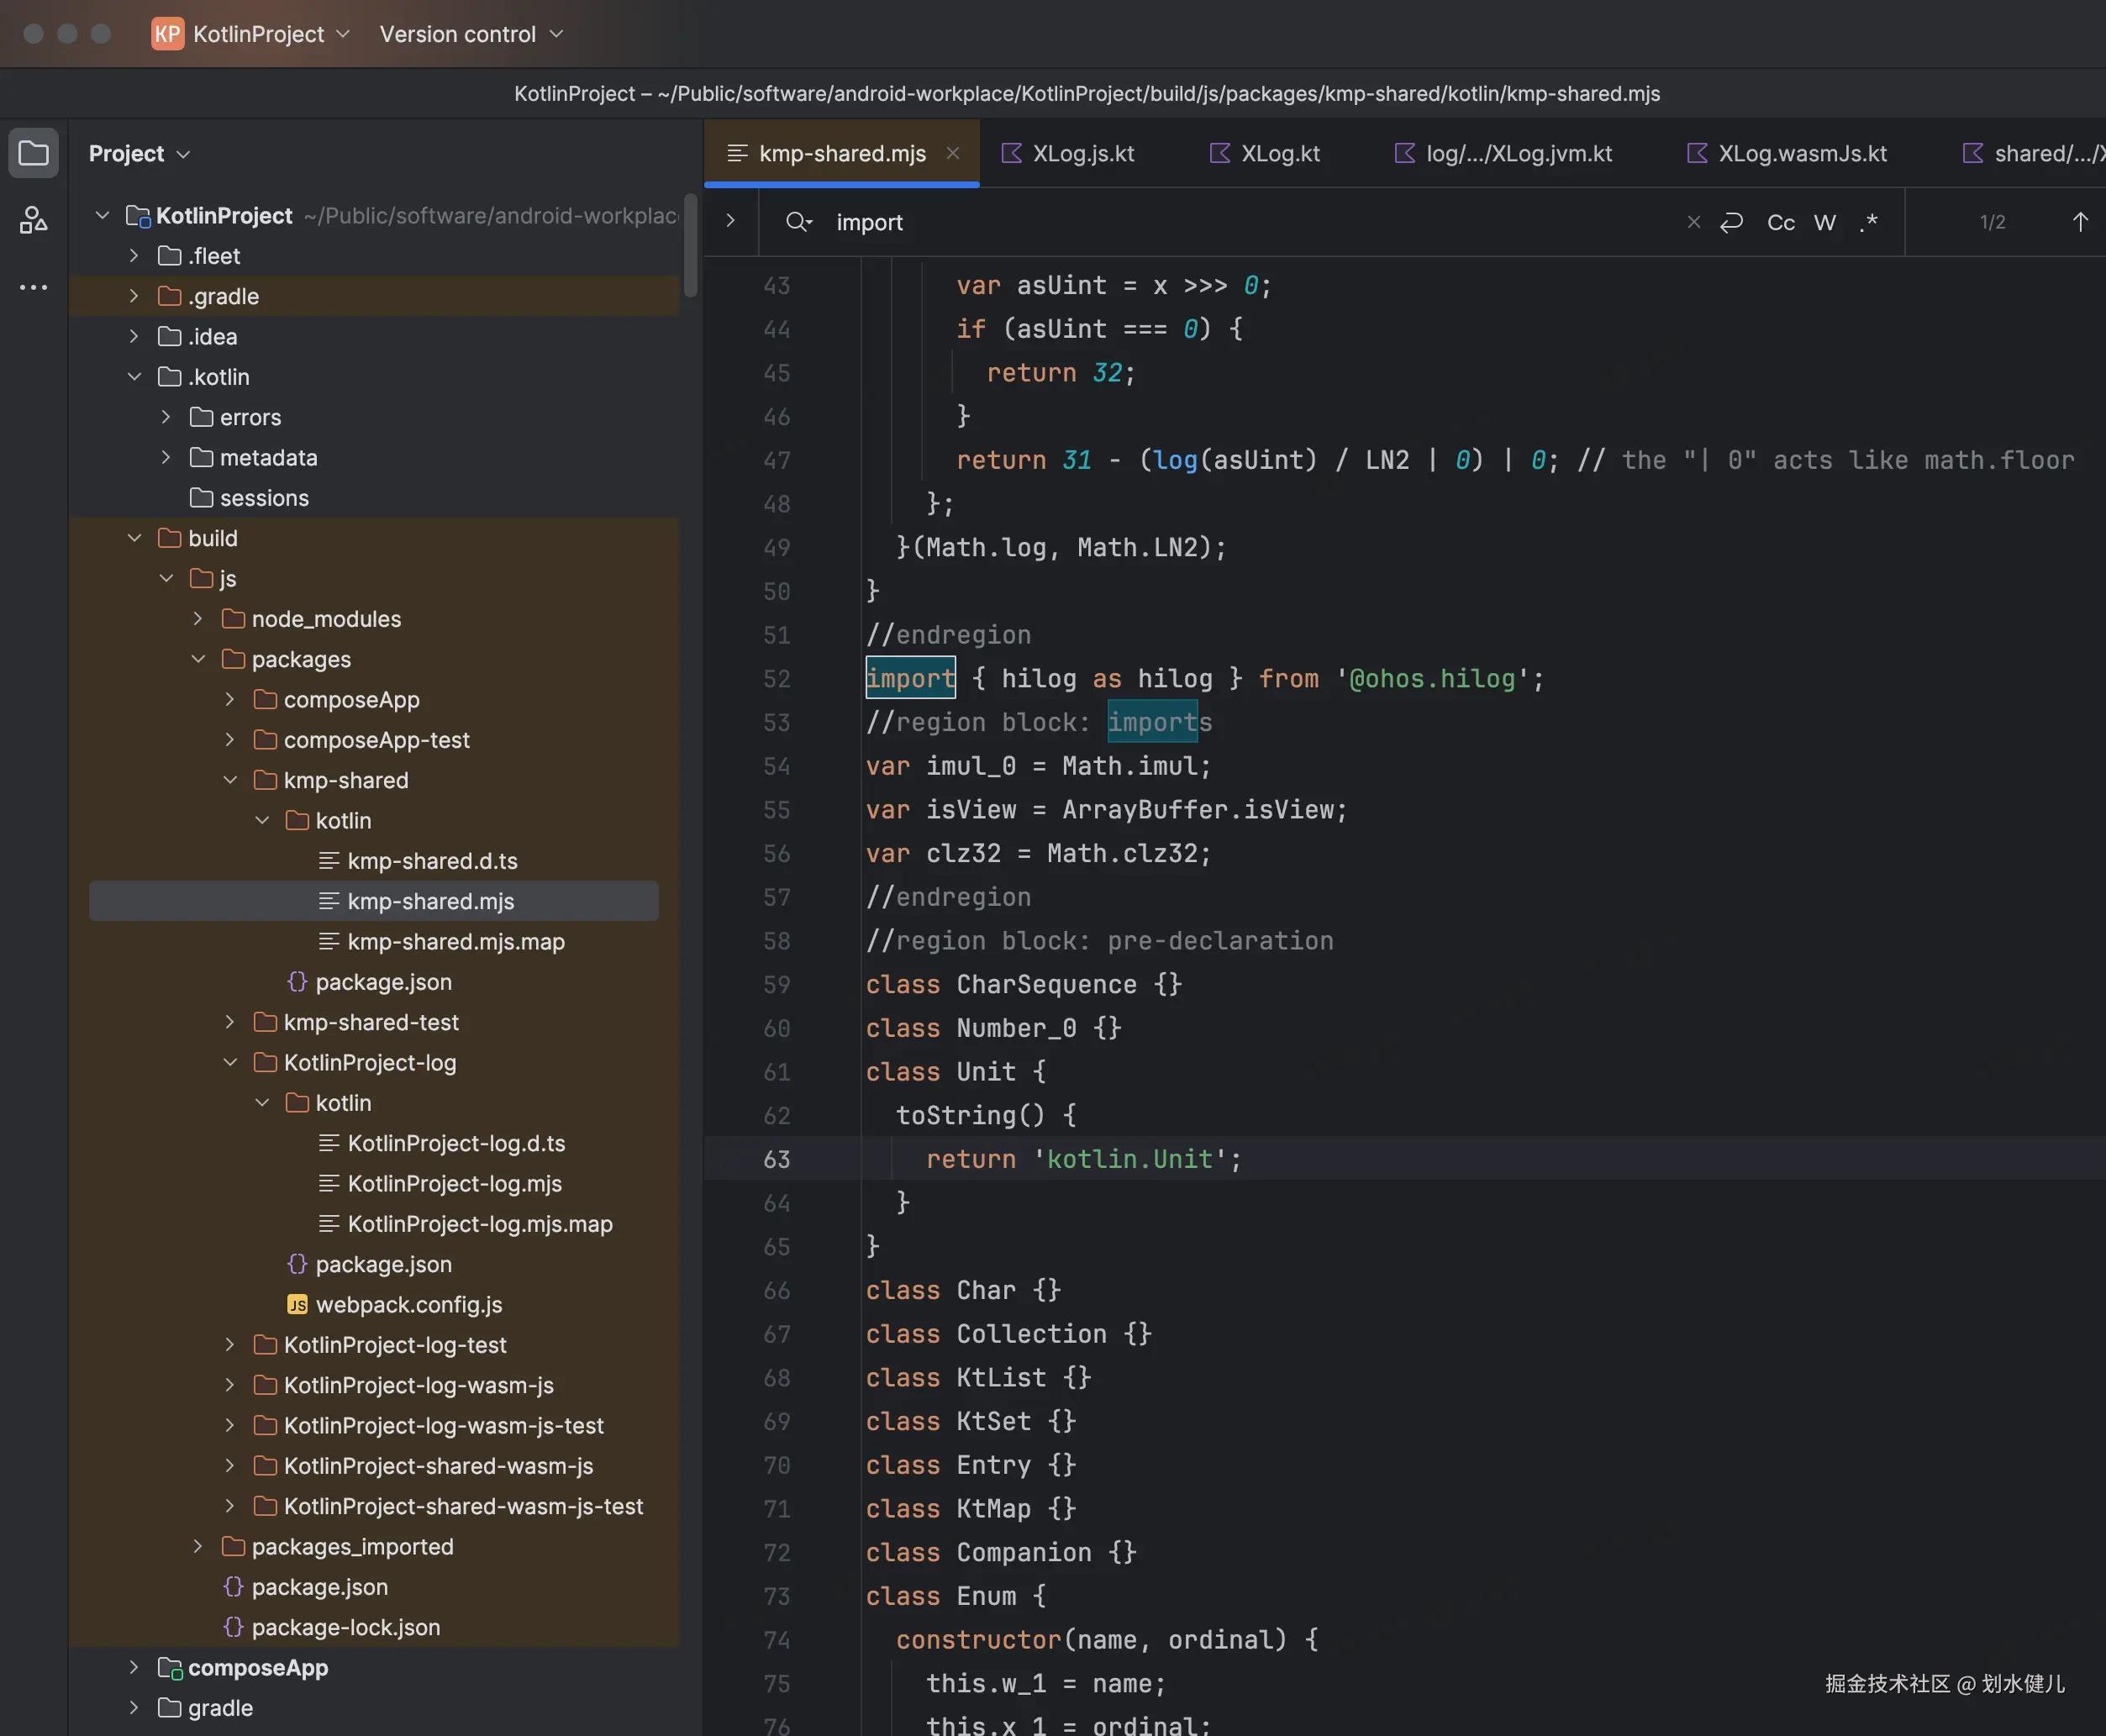Open the search history magnifier icon
2106x1736 pixels.
point(798,222)
